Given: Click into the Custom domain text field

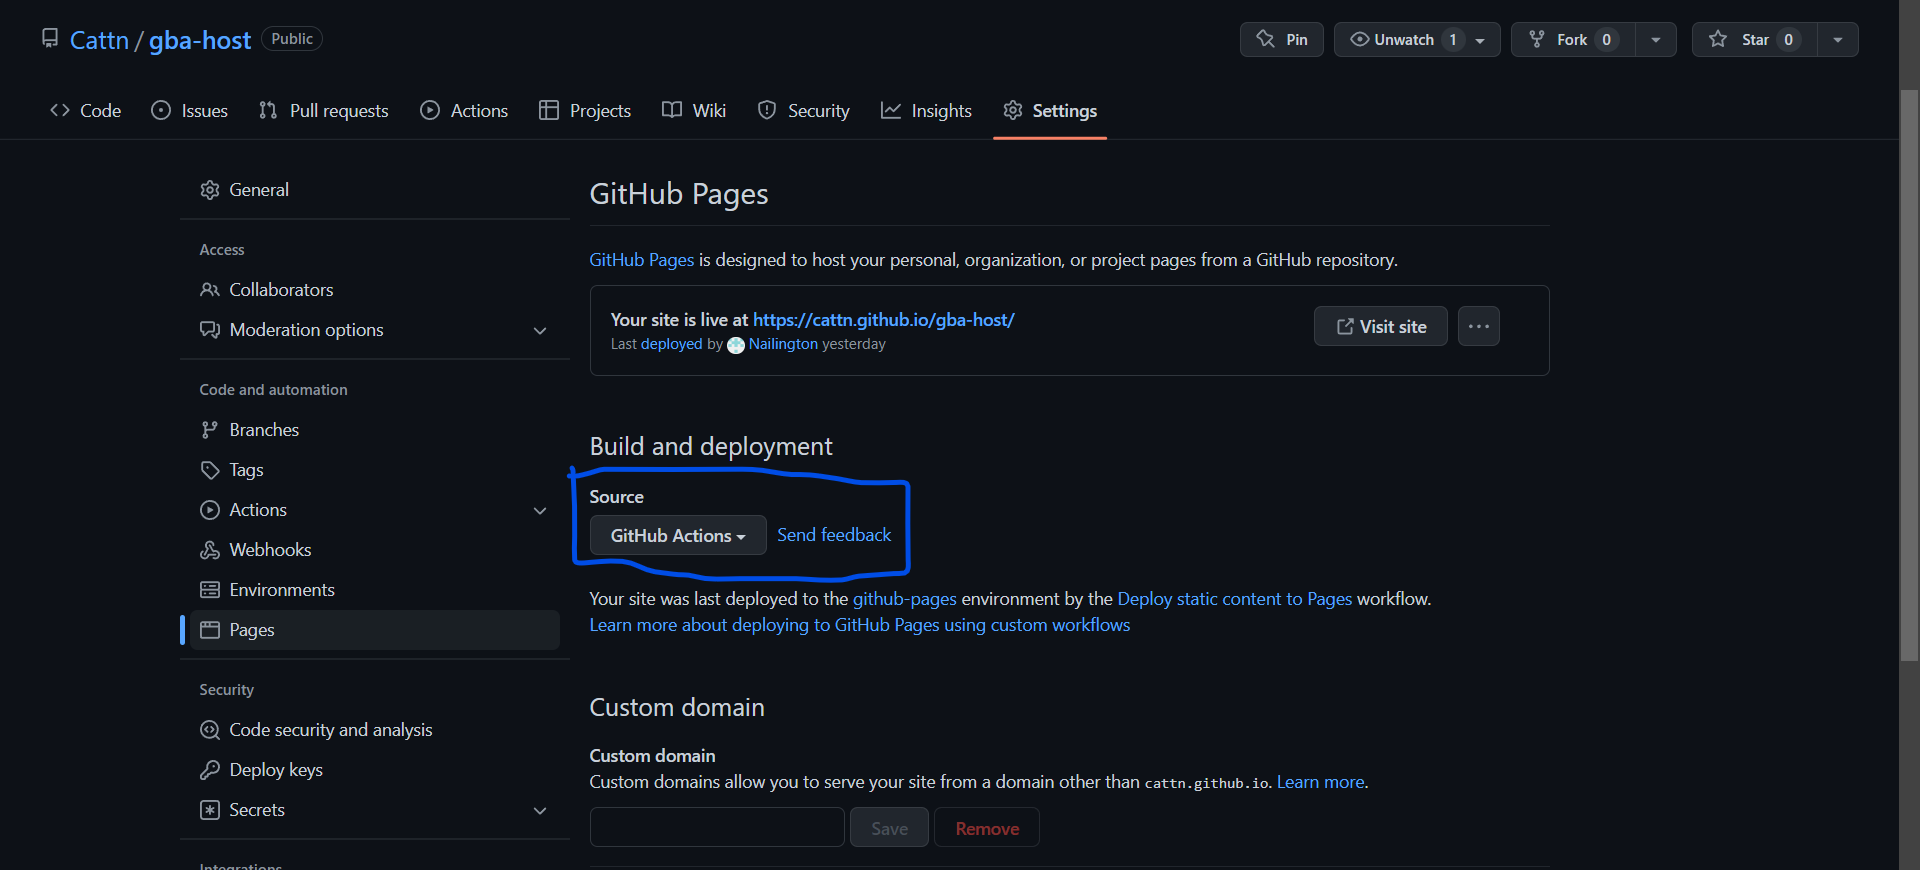Looking at the screenshot, I should (717, 828).
